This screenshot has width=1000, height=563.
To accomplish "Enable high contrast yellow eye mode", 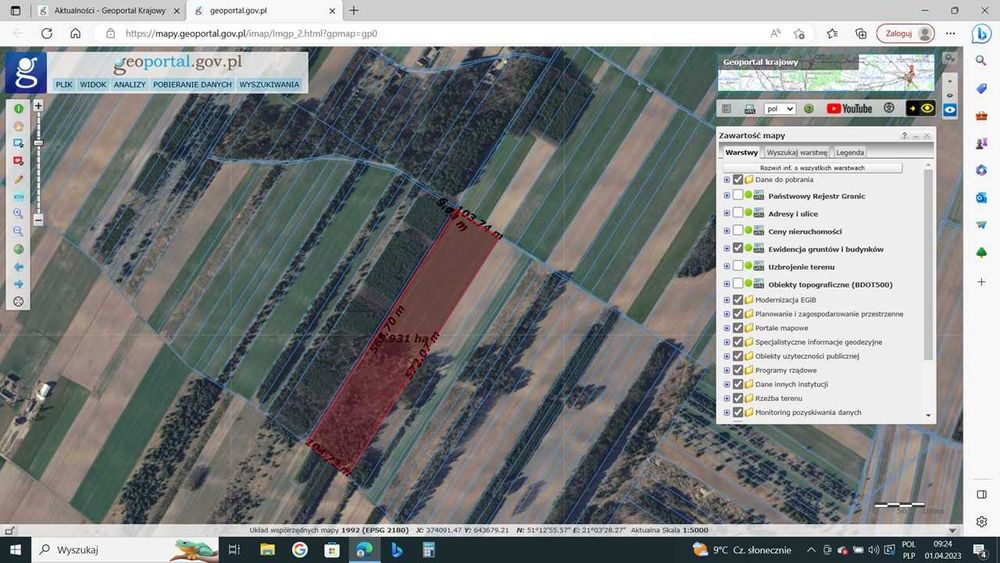I will click(921, 108).
